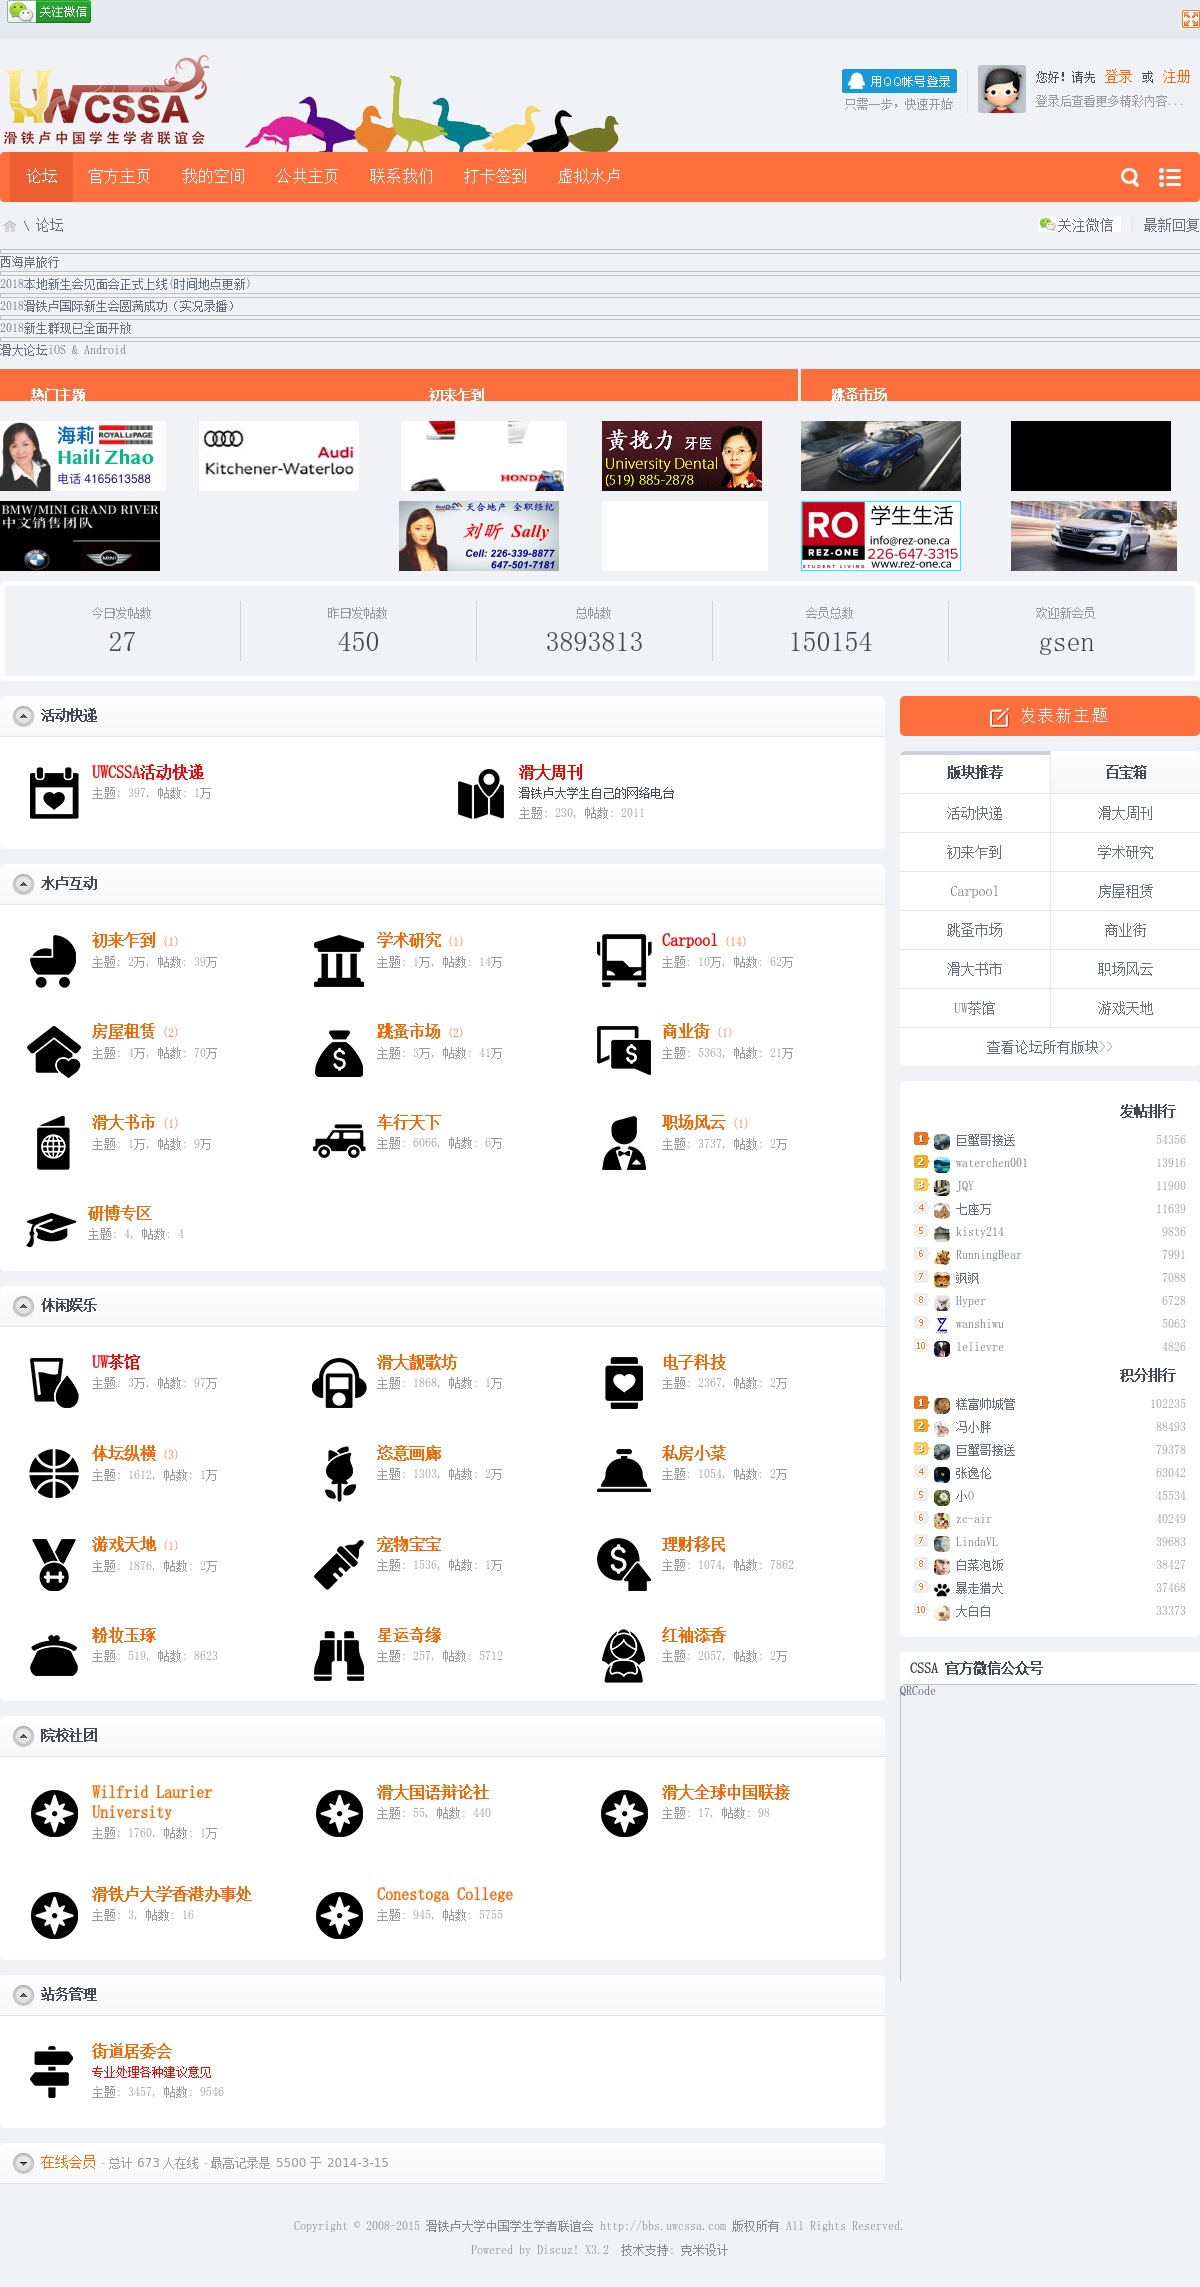The width and height of the screenshot is (1200, 2287).
Task: Collapse the 站务管理 section
Action: [23, 1995]
